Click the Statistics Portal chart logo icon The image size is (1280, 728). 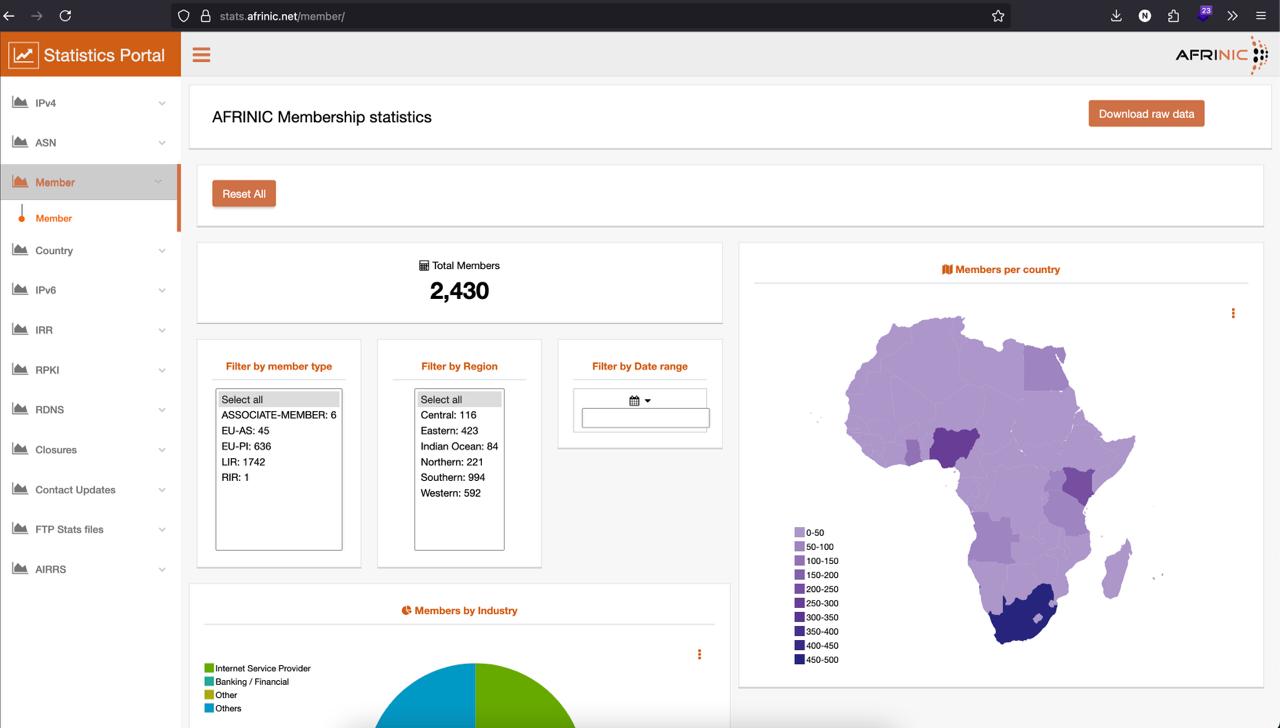[x=23, y=55]
